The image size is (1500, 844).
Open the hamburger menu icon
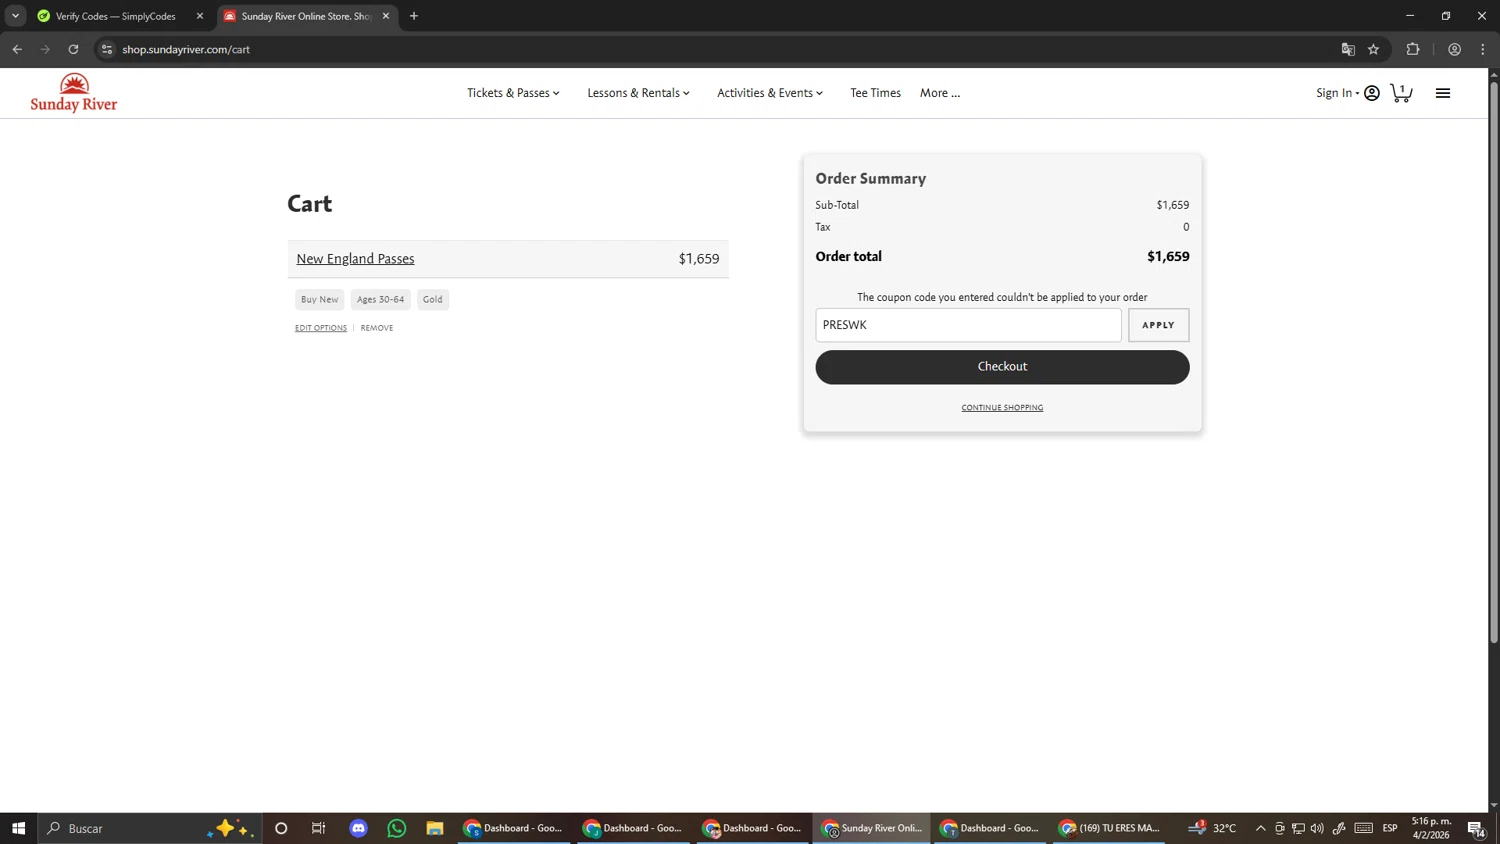pyautogui.click(x=1443, y=93)
